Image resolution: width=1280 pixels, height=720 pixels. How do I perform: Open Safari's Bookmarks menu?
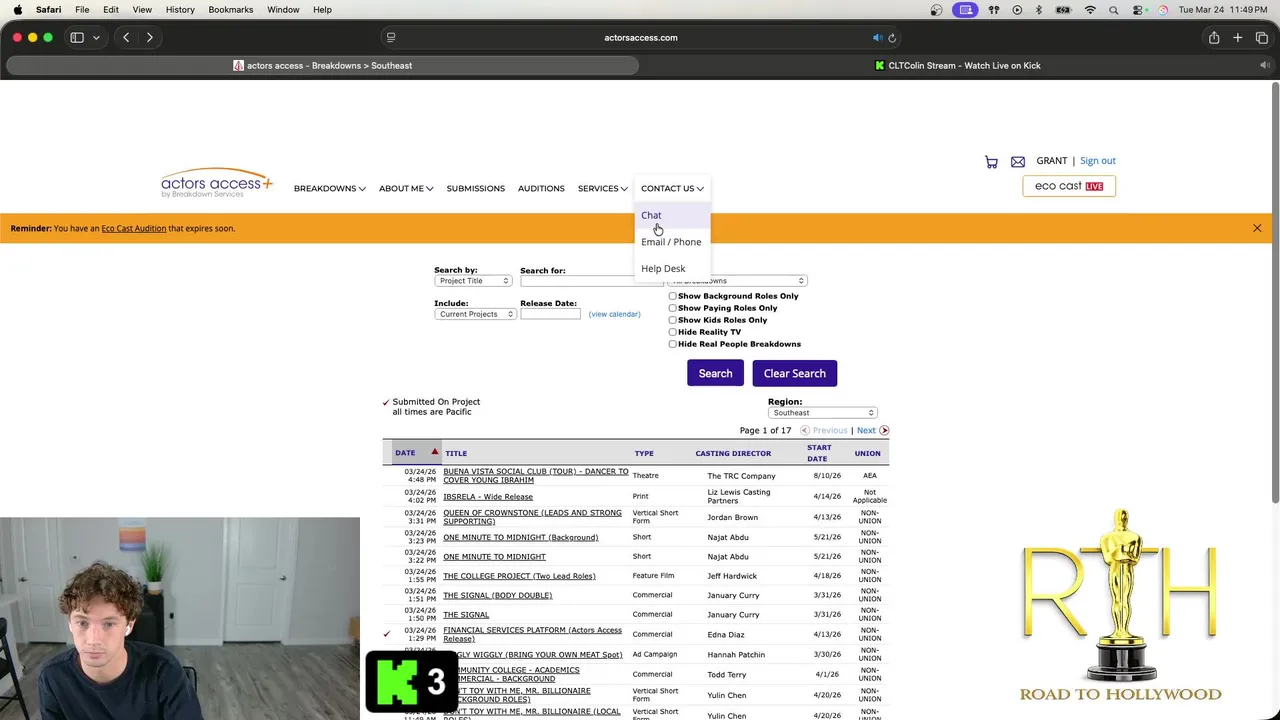point(231,10)
